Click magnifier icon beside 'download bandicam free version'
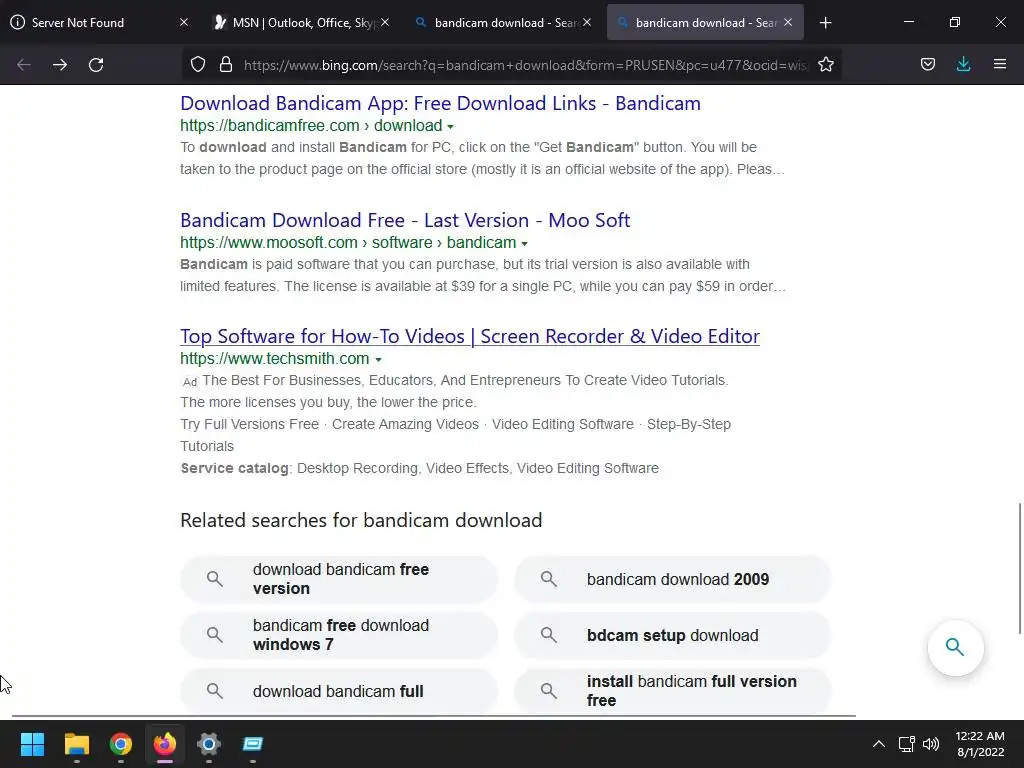 tap(215, 579)
